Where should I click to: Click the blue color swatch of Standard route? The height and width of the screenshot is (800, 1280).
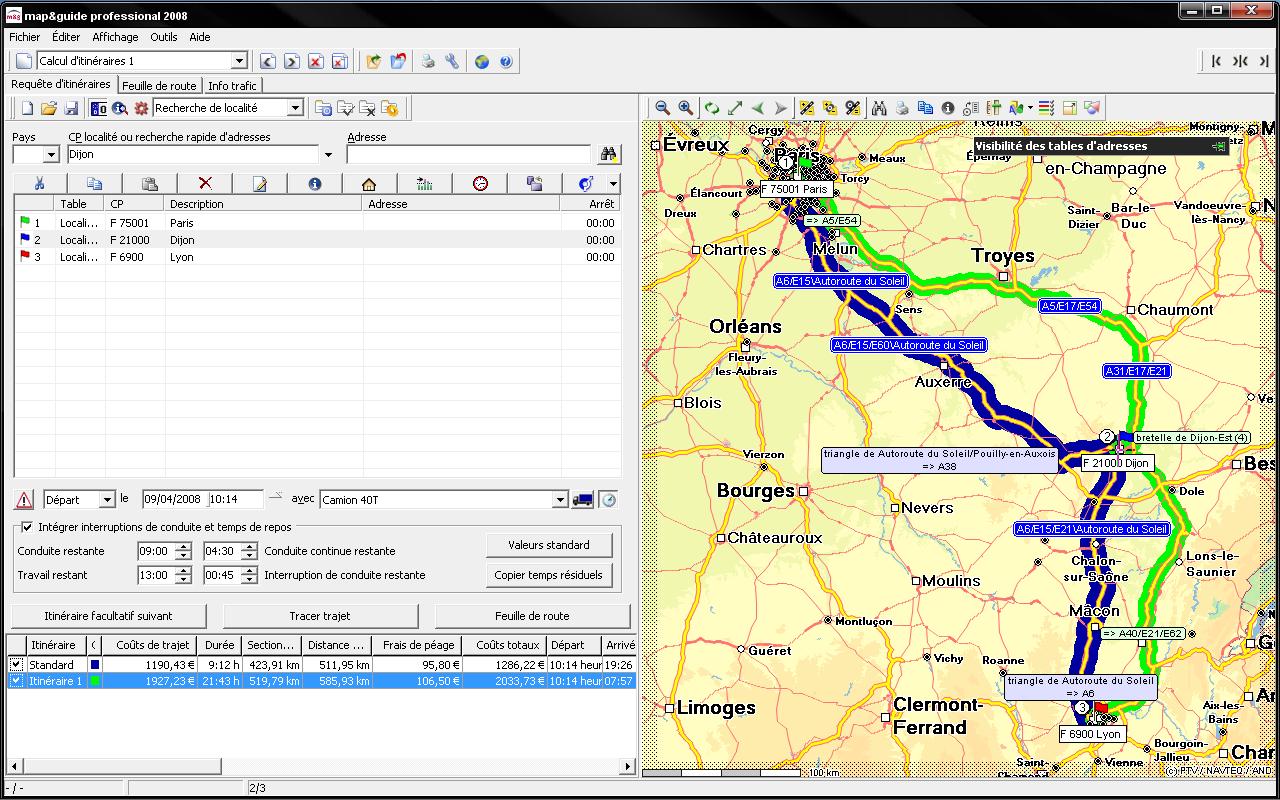tap(95, 664)
